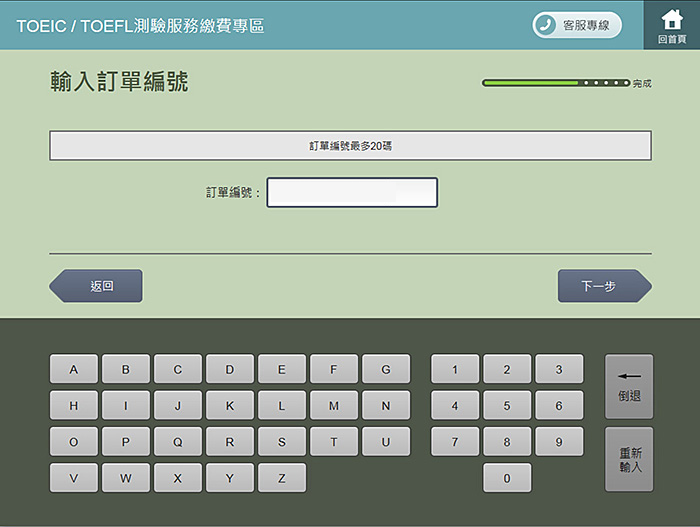Image resolution: width=700 pixels, height=527 pixels.
Task: Click the 下一步 next step button
Action: 603,286
